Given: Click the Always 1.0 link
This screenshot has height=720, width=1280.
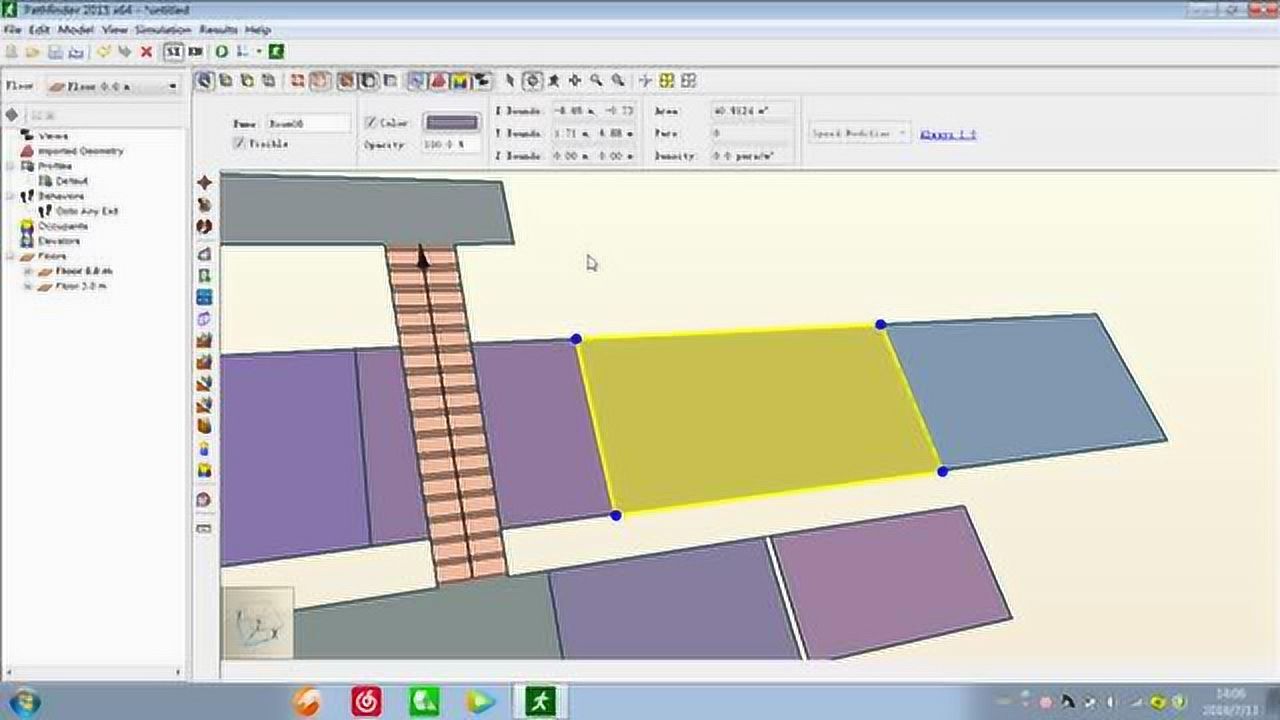Looking at the screenshot, I should tap(947, 134).
